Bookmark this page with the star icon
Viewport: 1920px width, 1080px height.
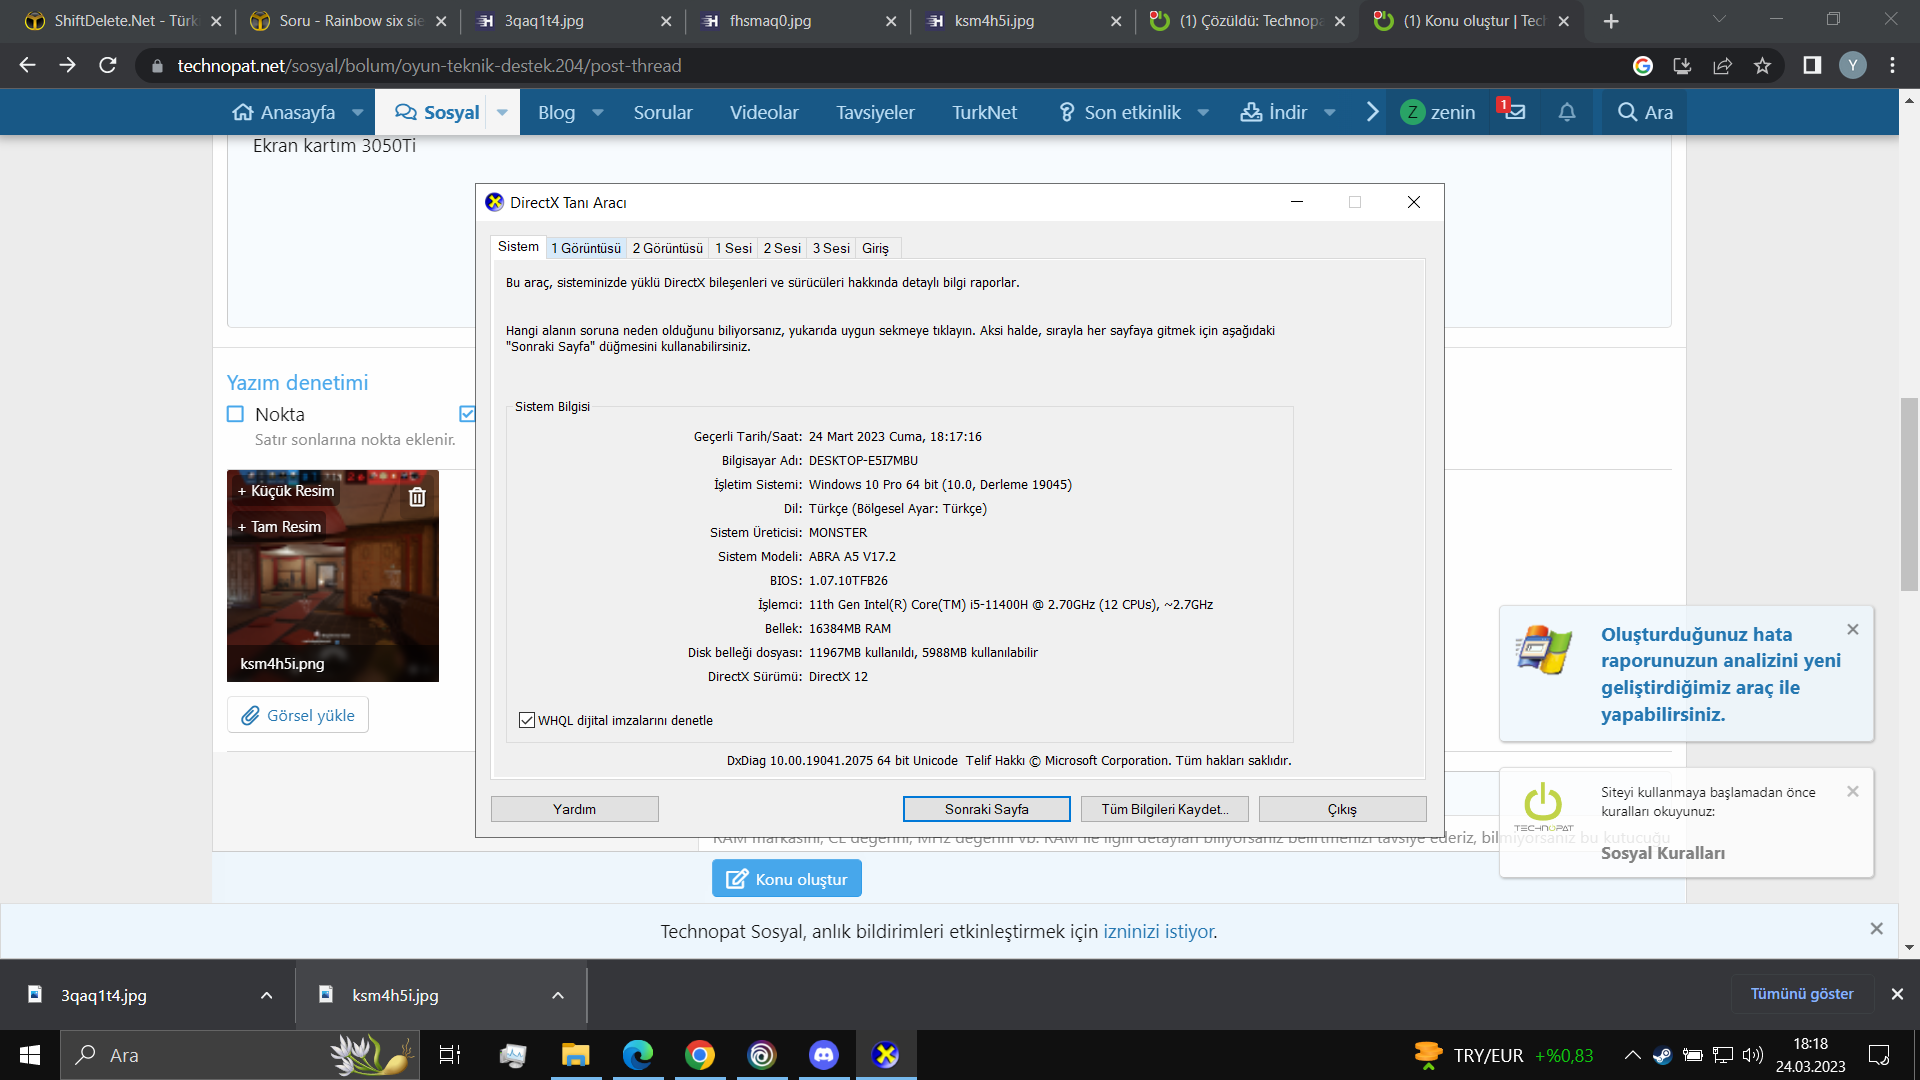coord(1762,66)
